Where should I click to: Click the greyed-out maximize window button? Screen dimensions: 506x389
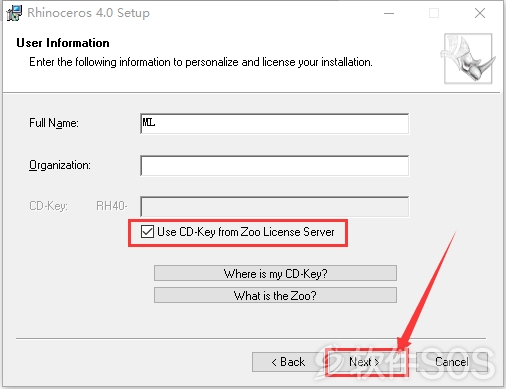coord(434,13)
